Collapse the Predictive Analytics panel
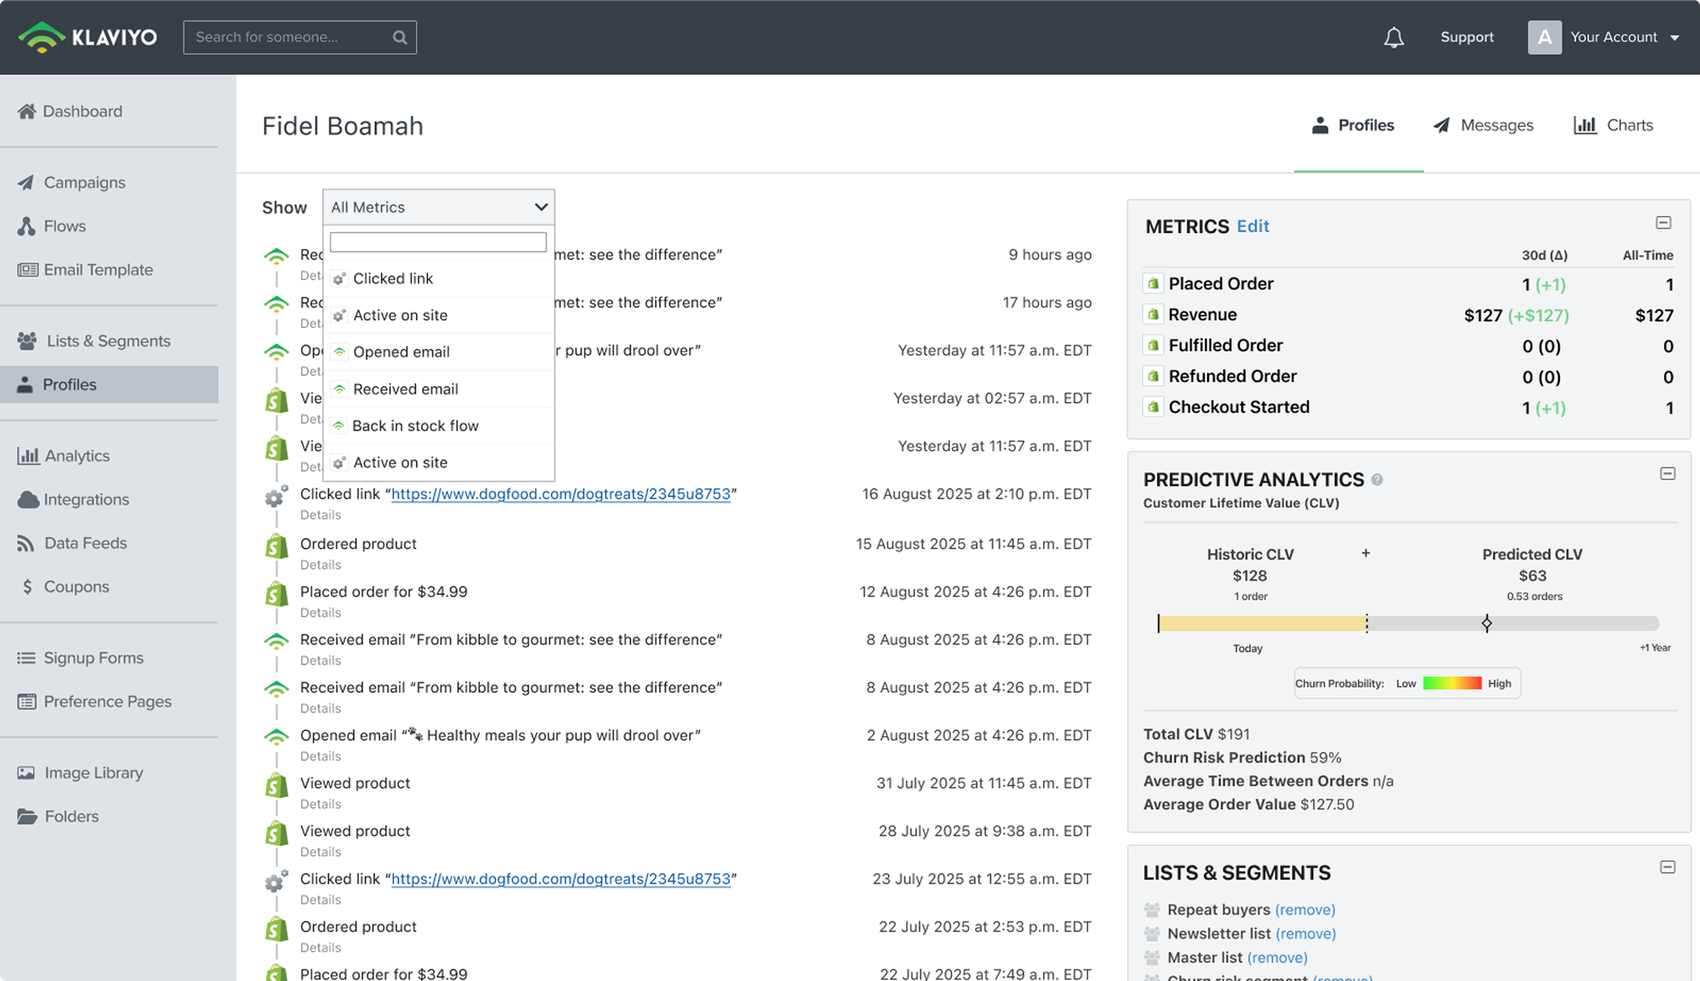Viewport: 1700px width, 981px height. 1667,474
